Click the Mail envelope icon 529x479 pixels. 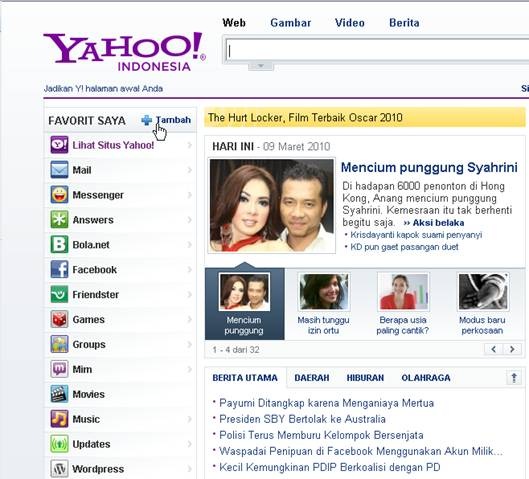59,170
